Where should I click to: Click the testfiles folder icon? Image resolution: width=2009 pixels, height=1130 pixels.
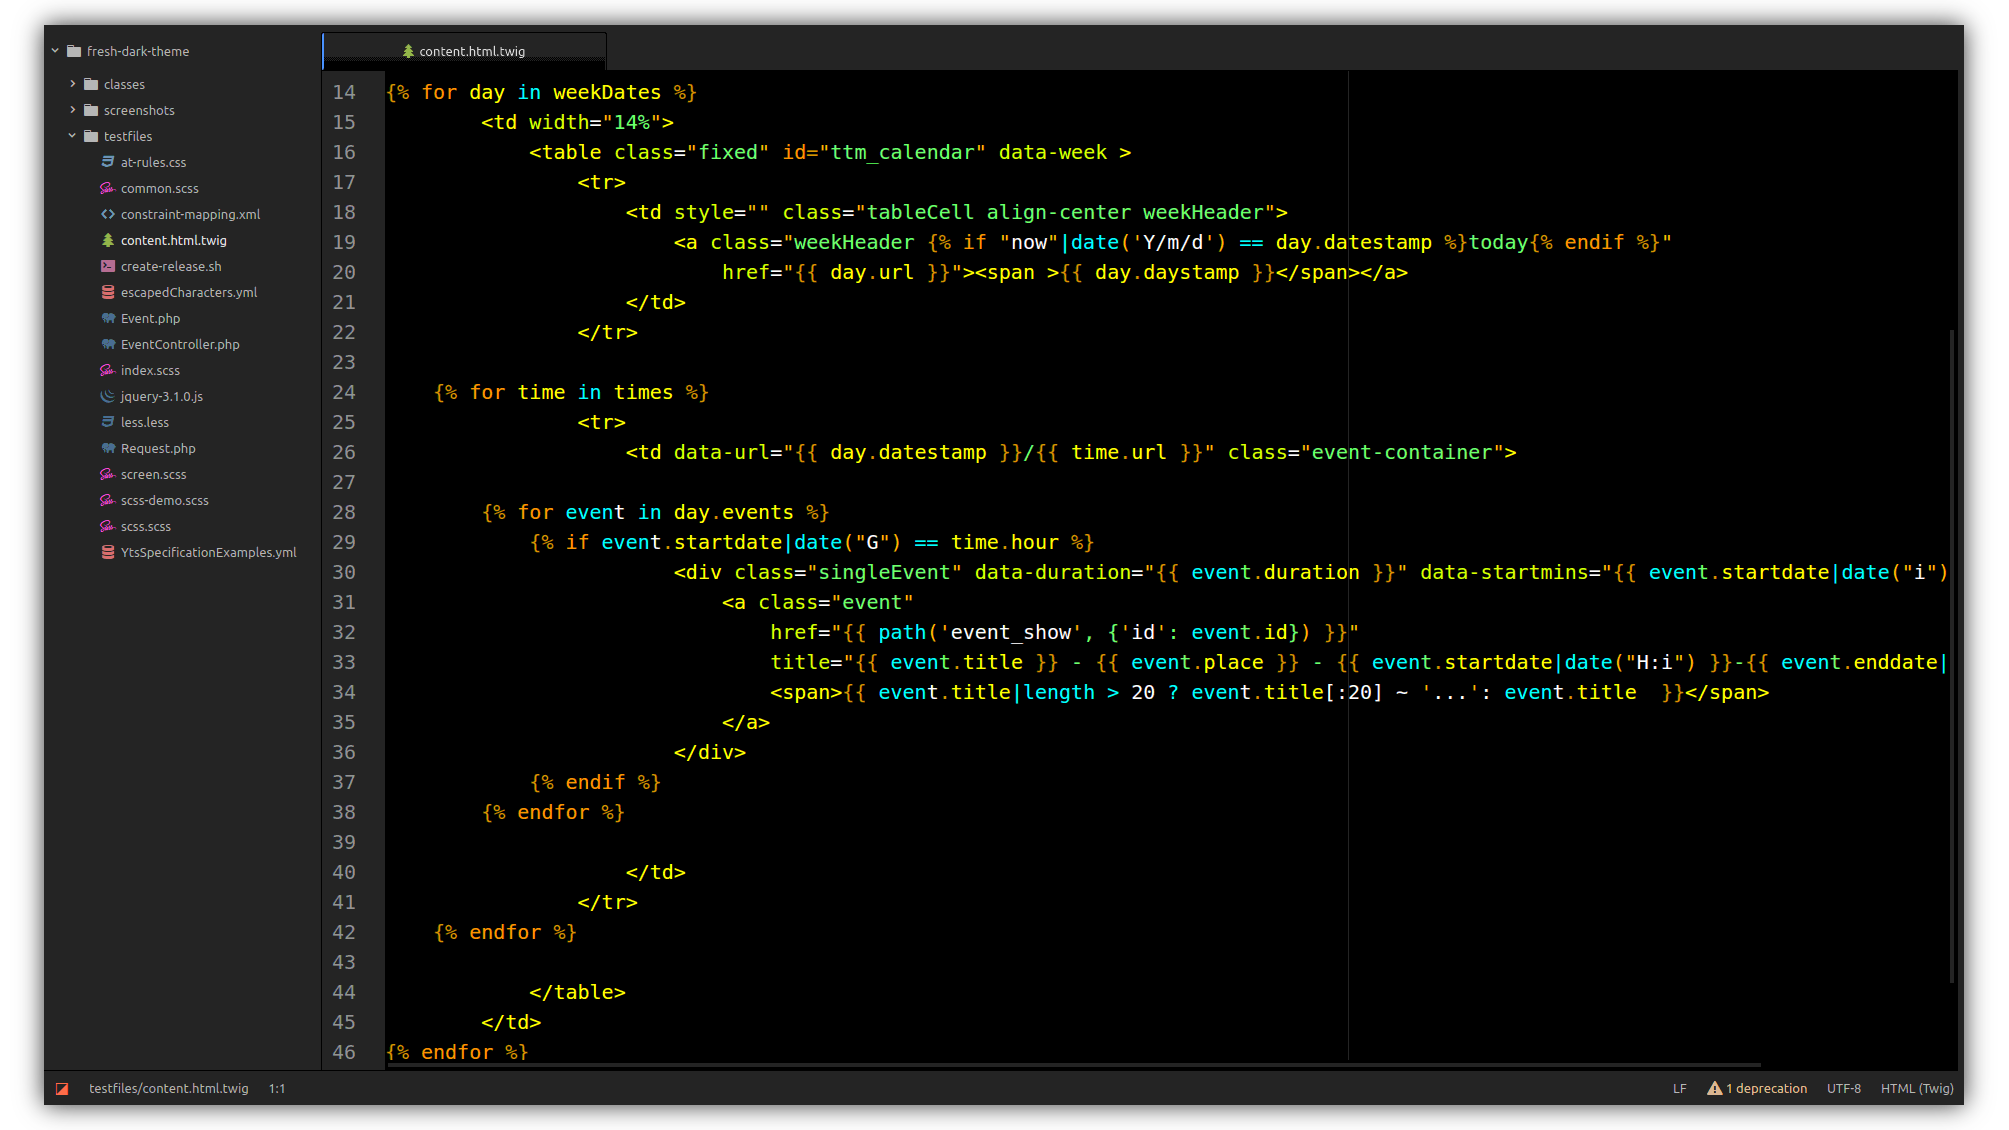[91, 136]
